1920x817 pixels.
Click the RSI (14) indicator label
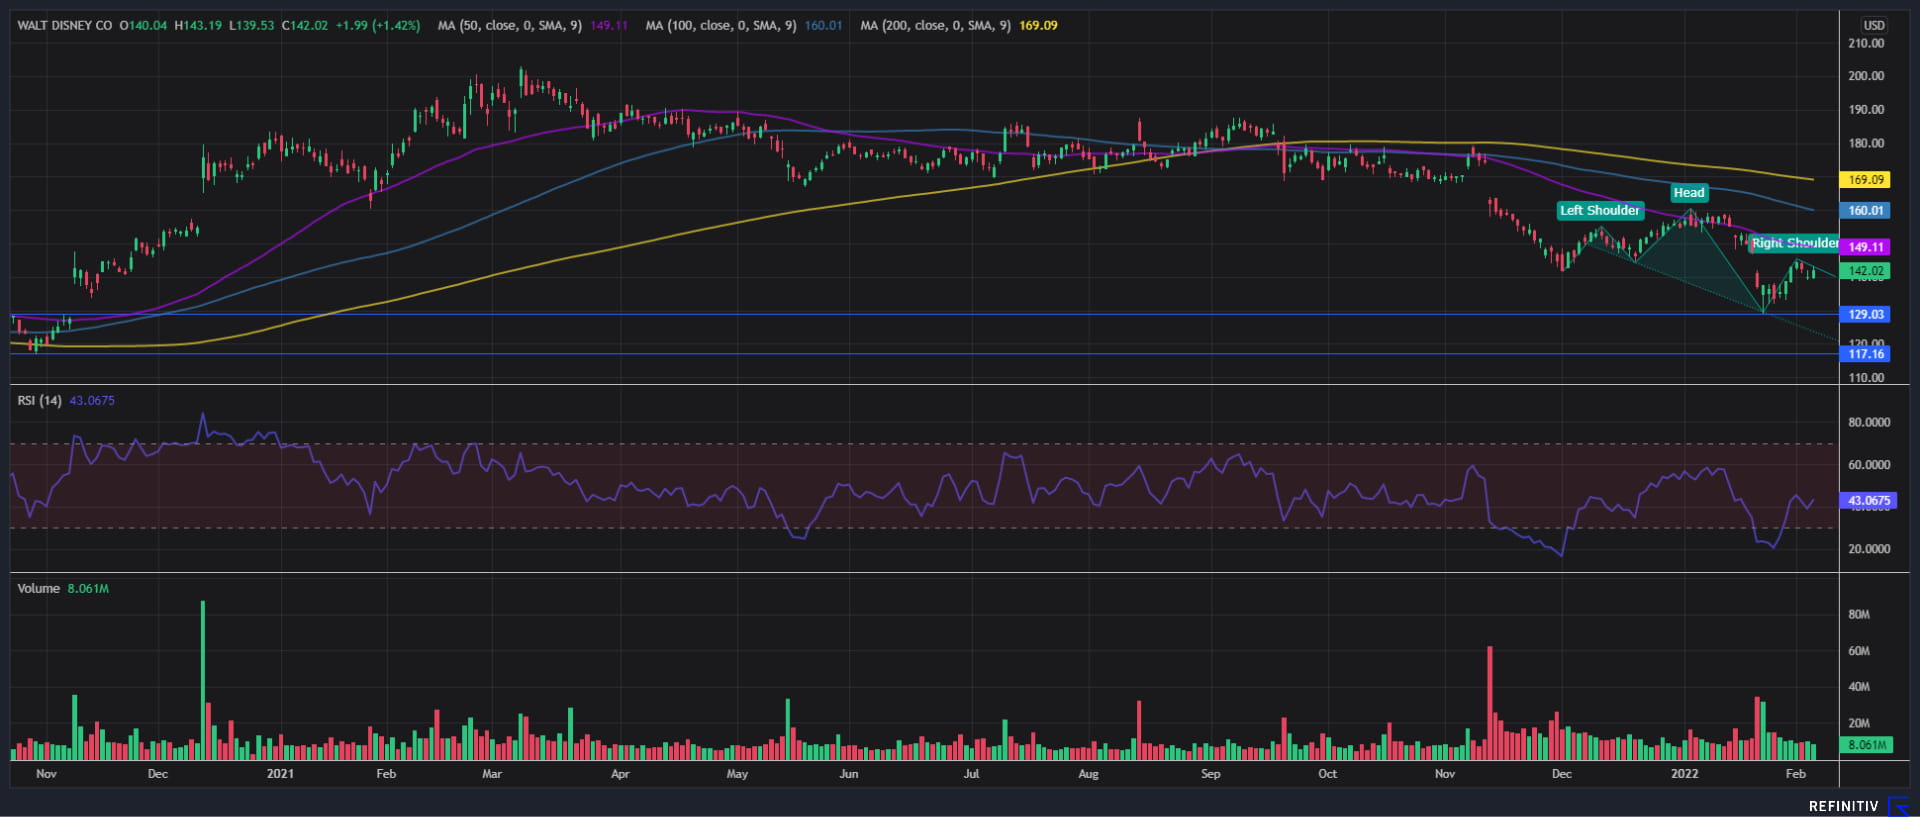(39, 400)
